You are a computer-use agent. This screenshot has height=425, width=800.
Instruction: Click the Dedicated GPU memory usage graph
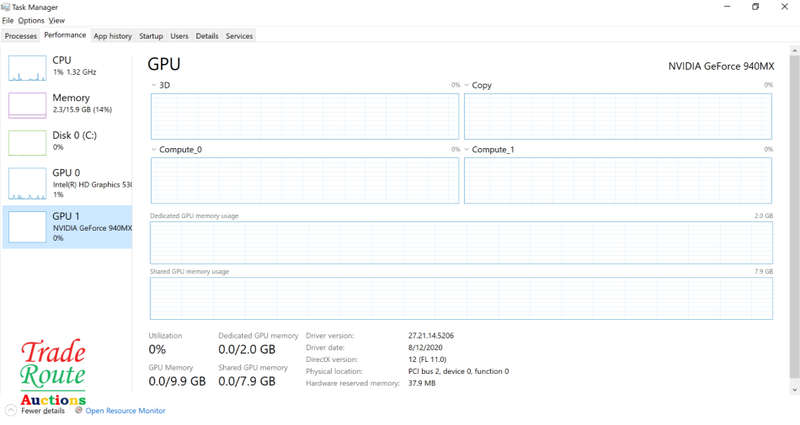(461, 242)
